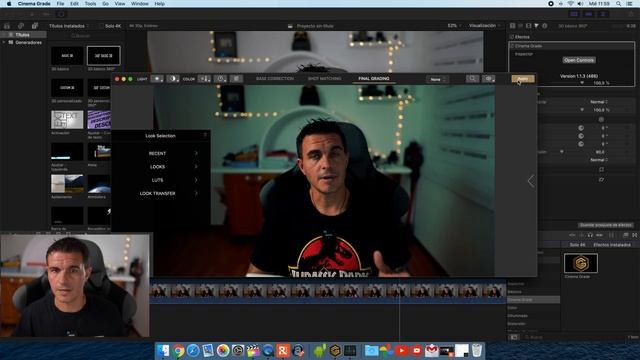
Task: Open Final Cut Pro clapperboard dock icon
Action: point(253,350)
